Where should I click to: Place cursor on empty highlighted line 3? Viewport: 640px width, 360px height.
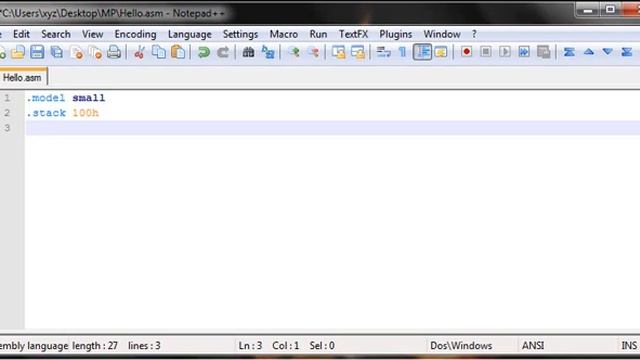tap(332, 128)
